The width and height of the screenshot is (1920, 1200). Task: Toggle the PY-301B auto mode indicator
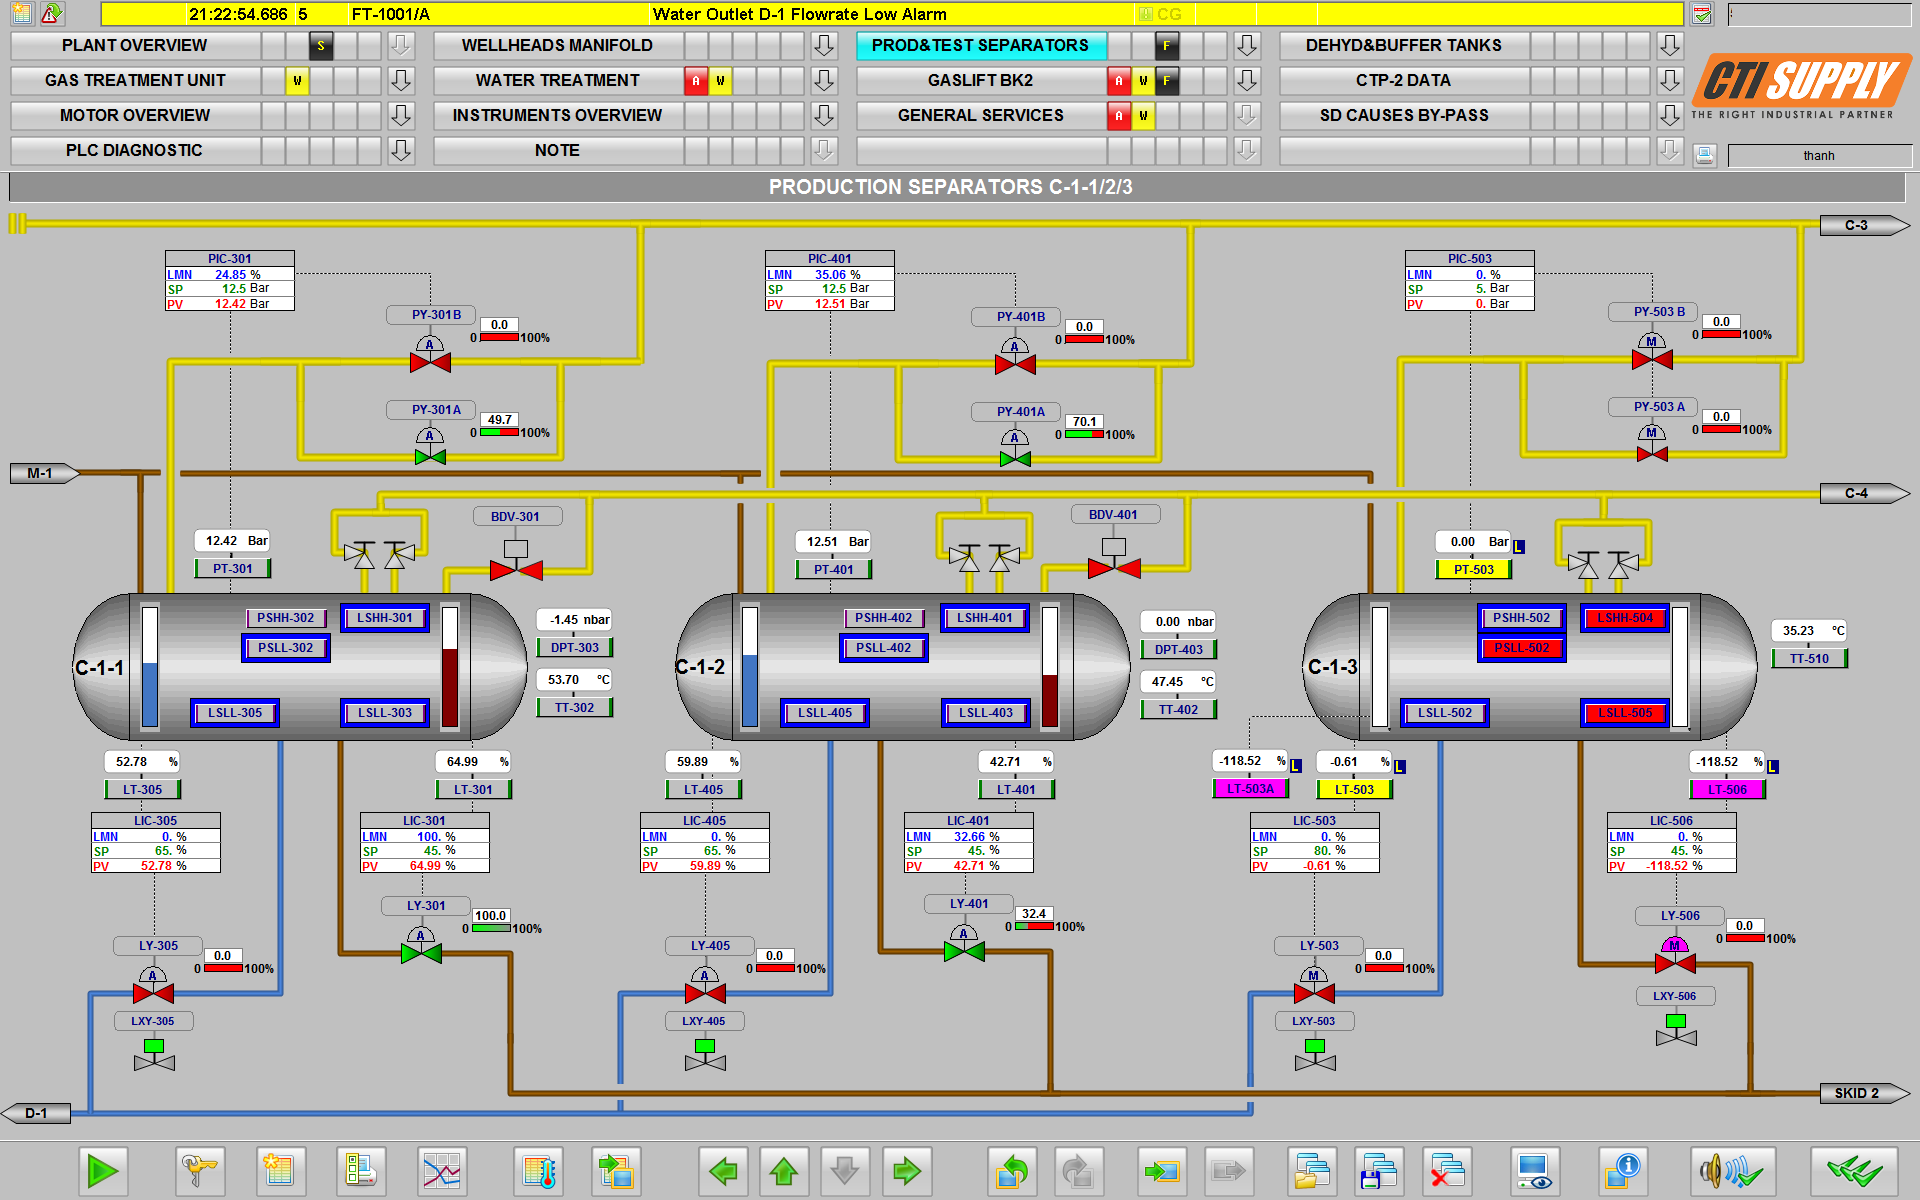(430, 345)
